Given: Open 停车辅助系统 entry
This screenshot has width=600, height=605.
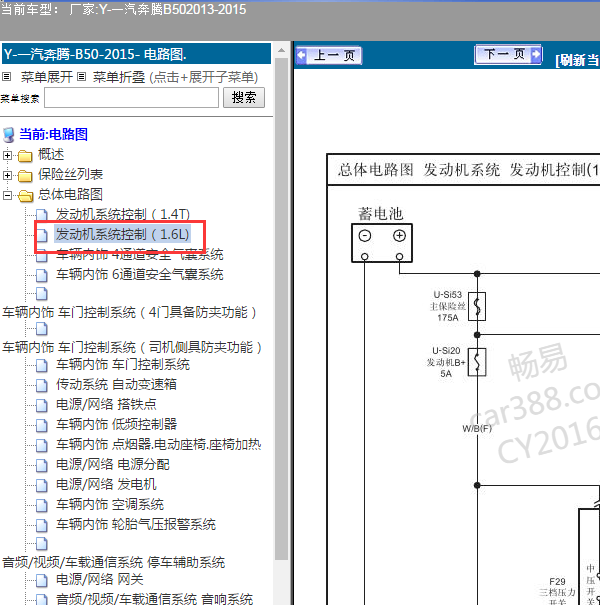Looking at the screenshot, I should tap(113, 562).
